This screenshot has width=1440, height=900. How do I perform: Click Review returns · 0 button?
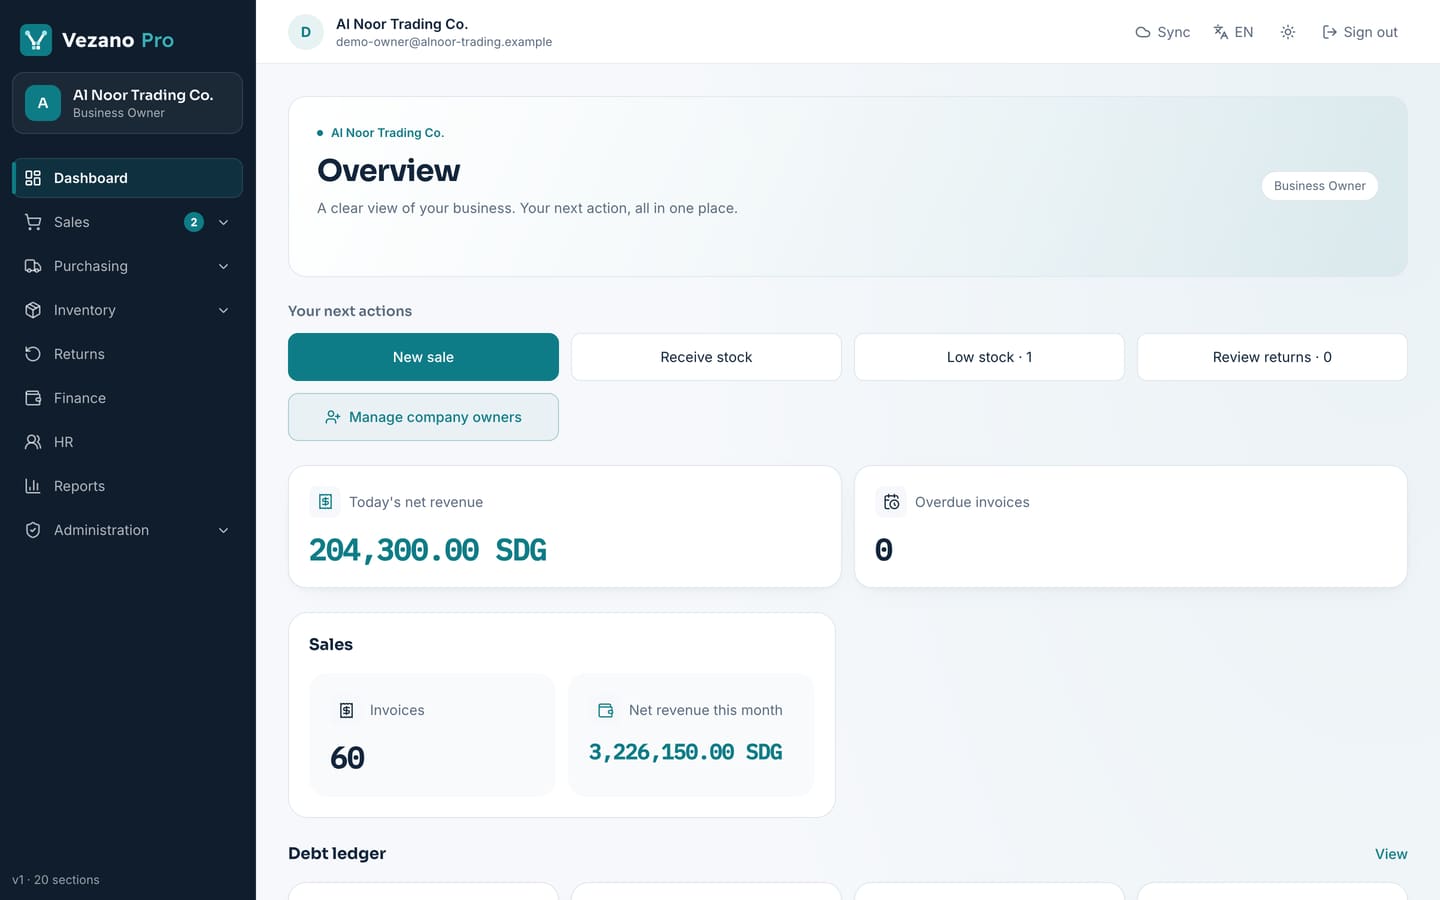1272,357
